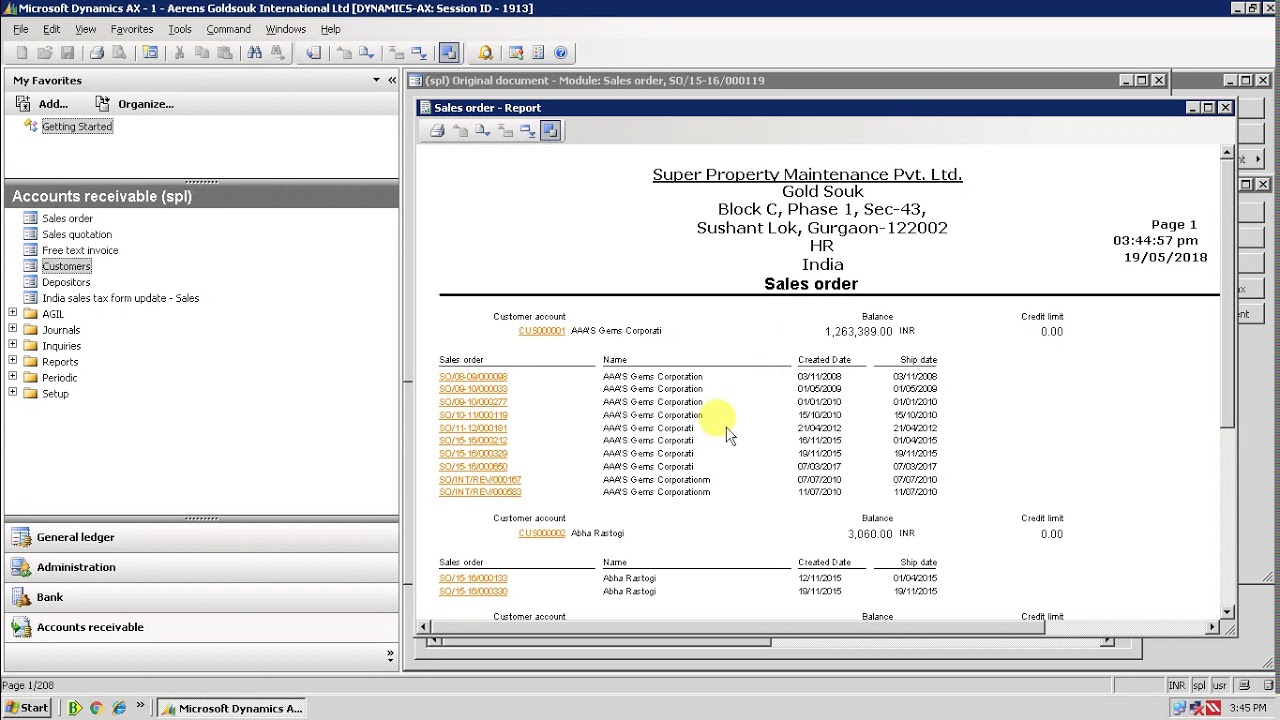Click INR currency in status bar
The image size is (1280, 720).
[x=1177, y=685]
